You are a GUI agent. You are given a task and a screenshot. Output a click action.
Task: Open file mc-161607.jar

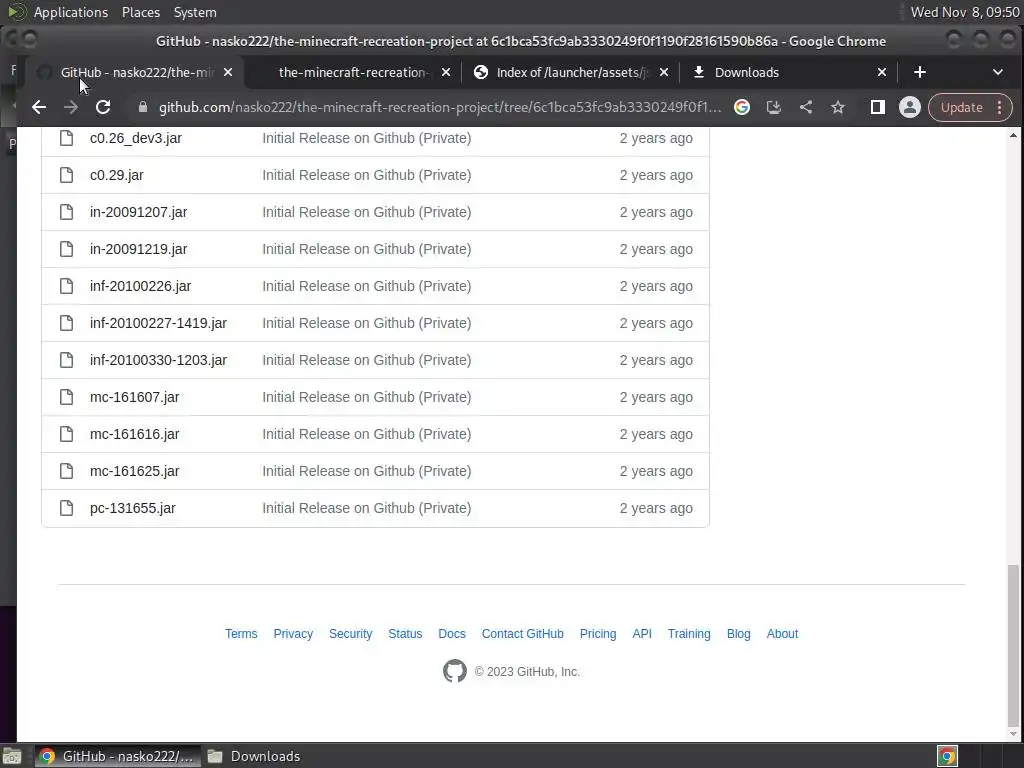135,397
